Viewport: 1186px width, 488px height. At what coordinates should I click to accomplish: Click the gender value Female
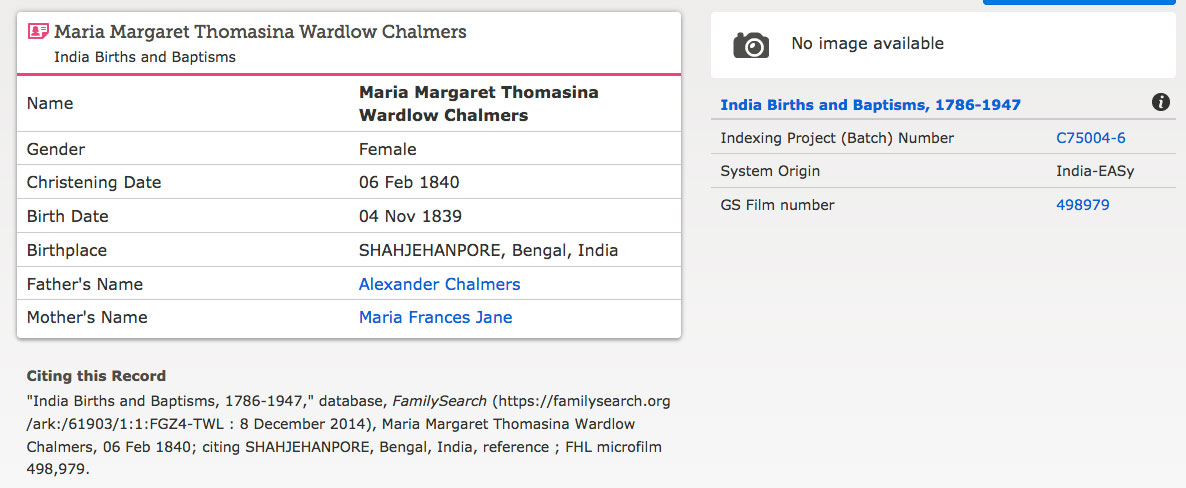387,149
